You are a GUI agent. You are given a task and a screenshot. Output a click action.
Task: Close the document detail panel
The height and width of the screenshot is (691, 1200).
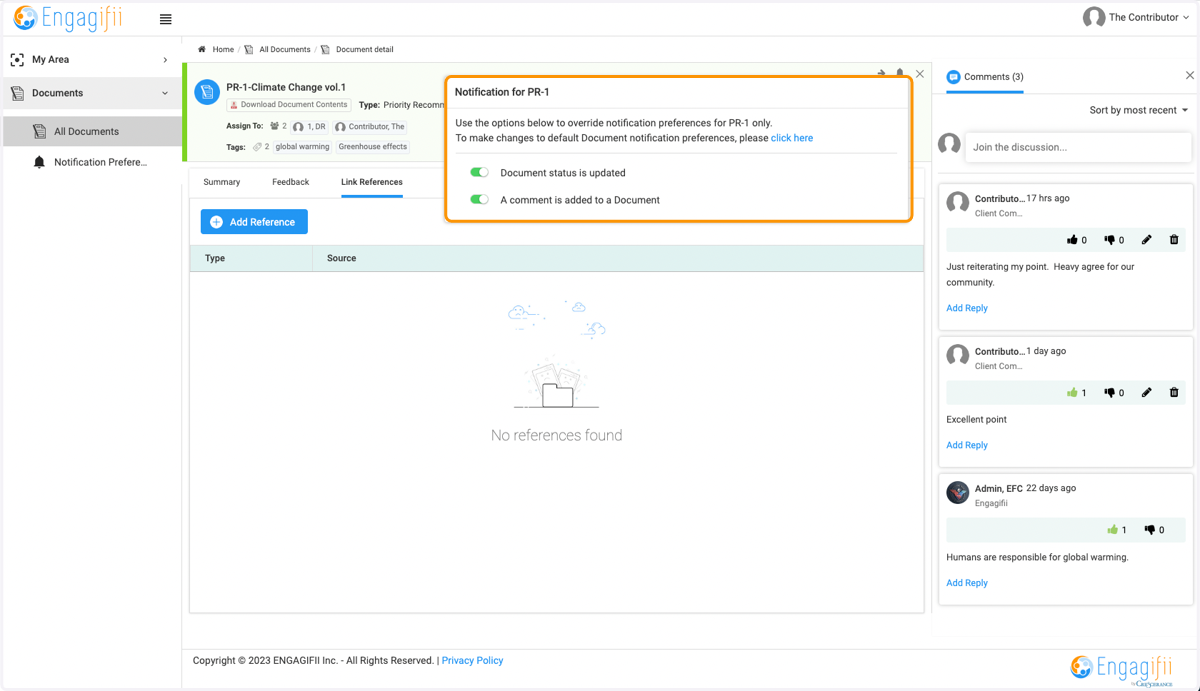(920, 74)
